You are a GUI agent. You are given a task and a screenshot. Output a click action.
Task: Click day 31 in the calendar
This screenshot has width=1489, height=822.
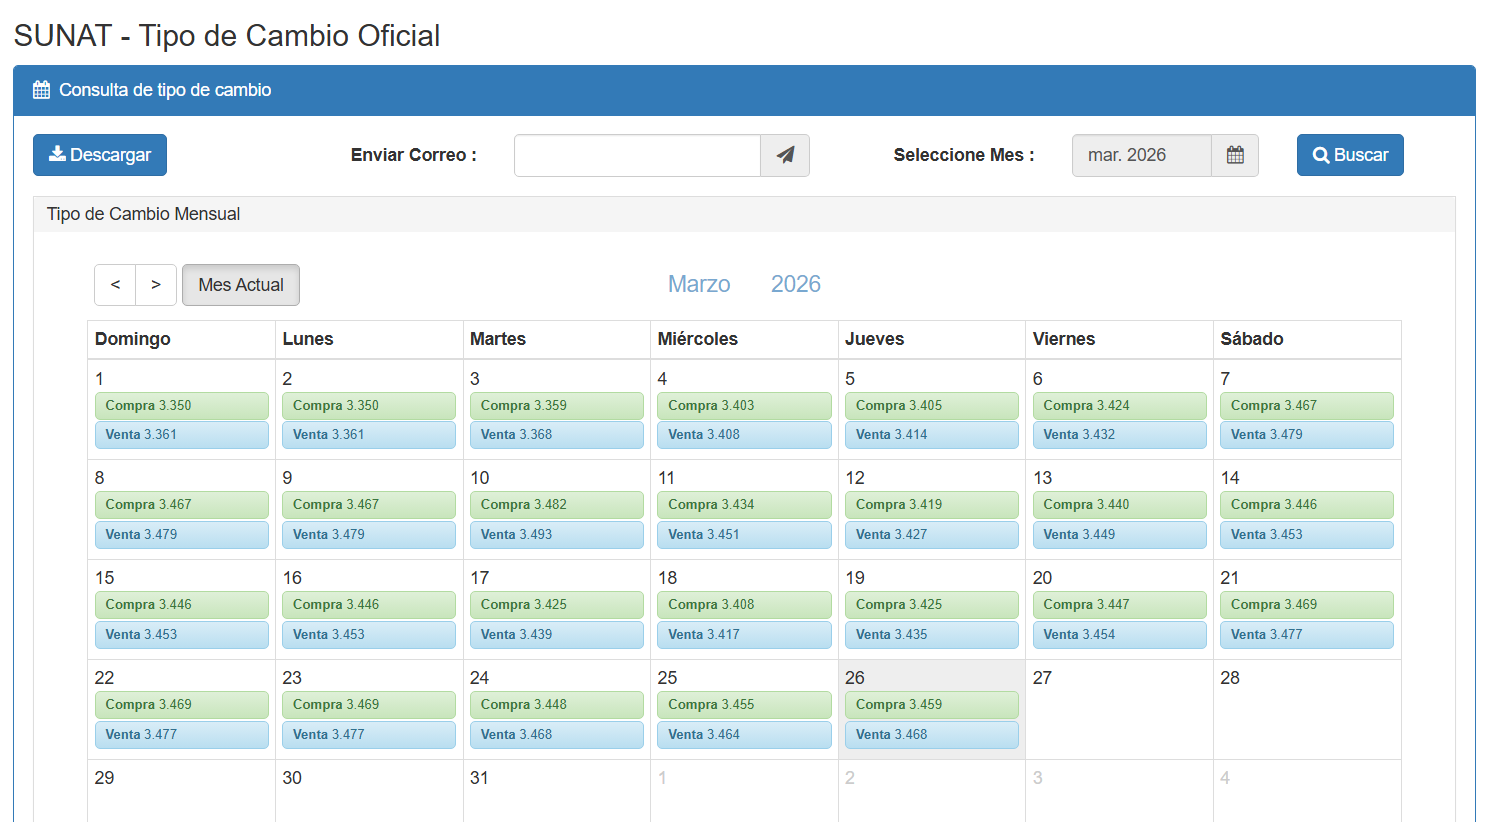pyautogui.click(x=556, y=790)
